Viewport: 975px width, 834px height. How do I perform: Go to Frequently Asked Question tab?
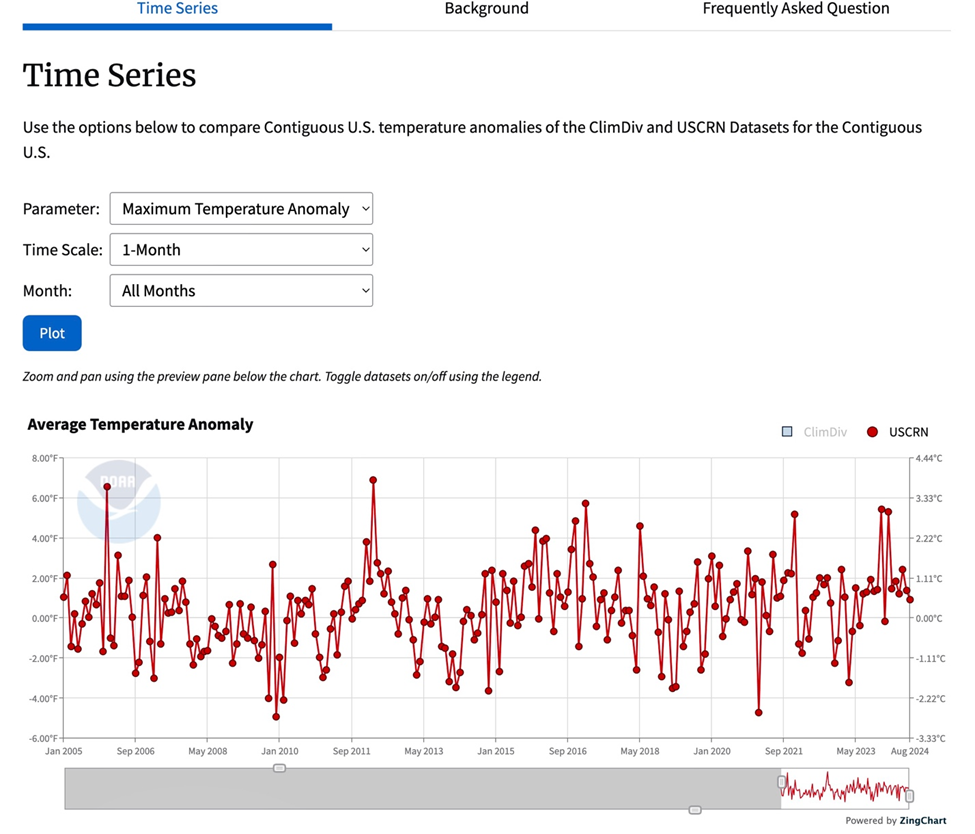(x=795, y=9)
